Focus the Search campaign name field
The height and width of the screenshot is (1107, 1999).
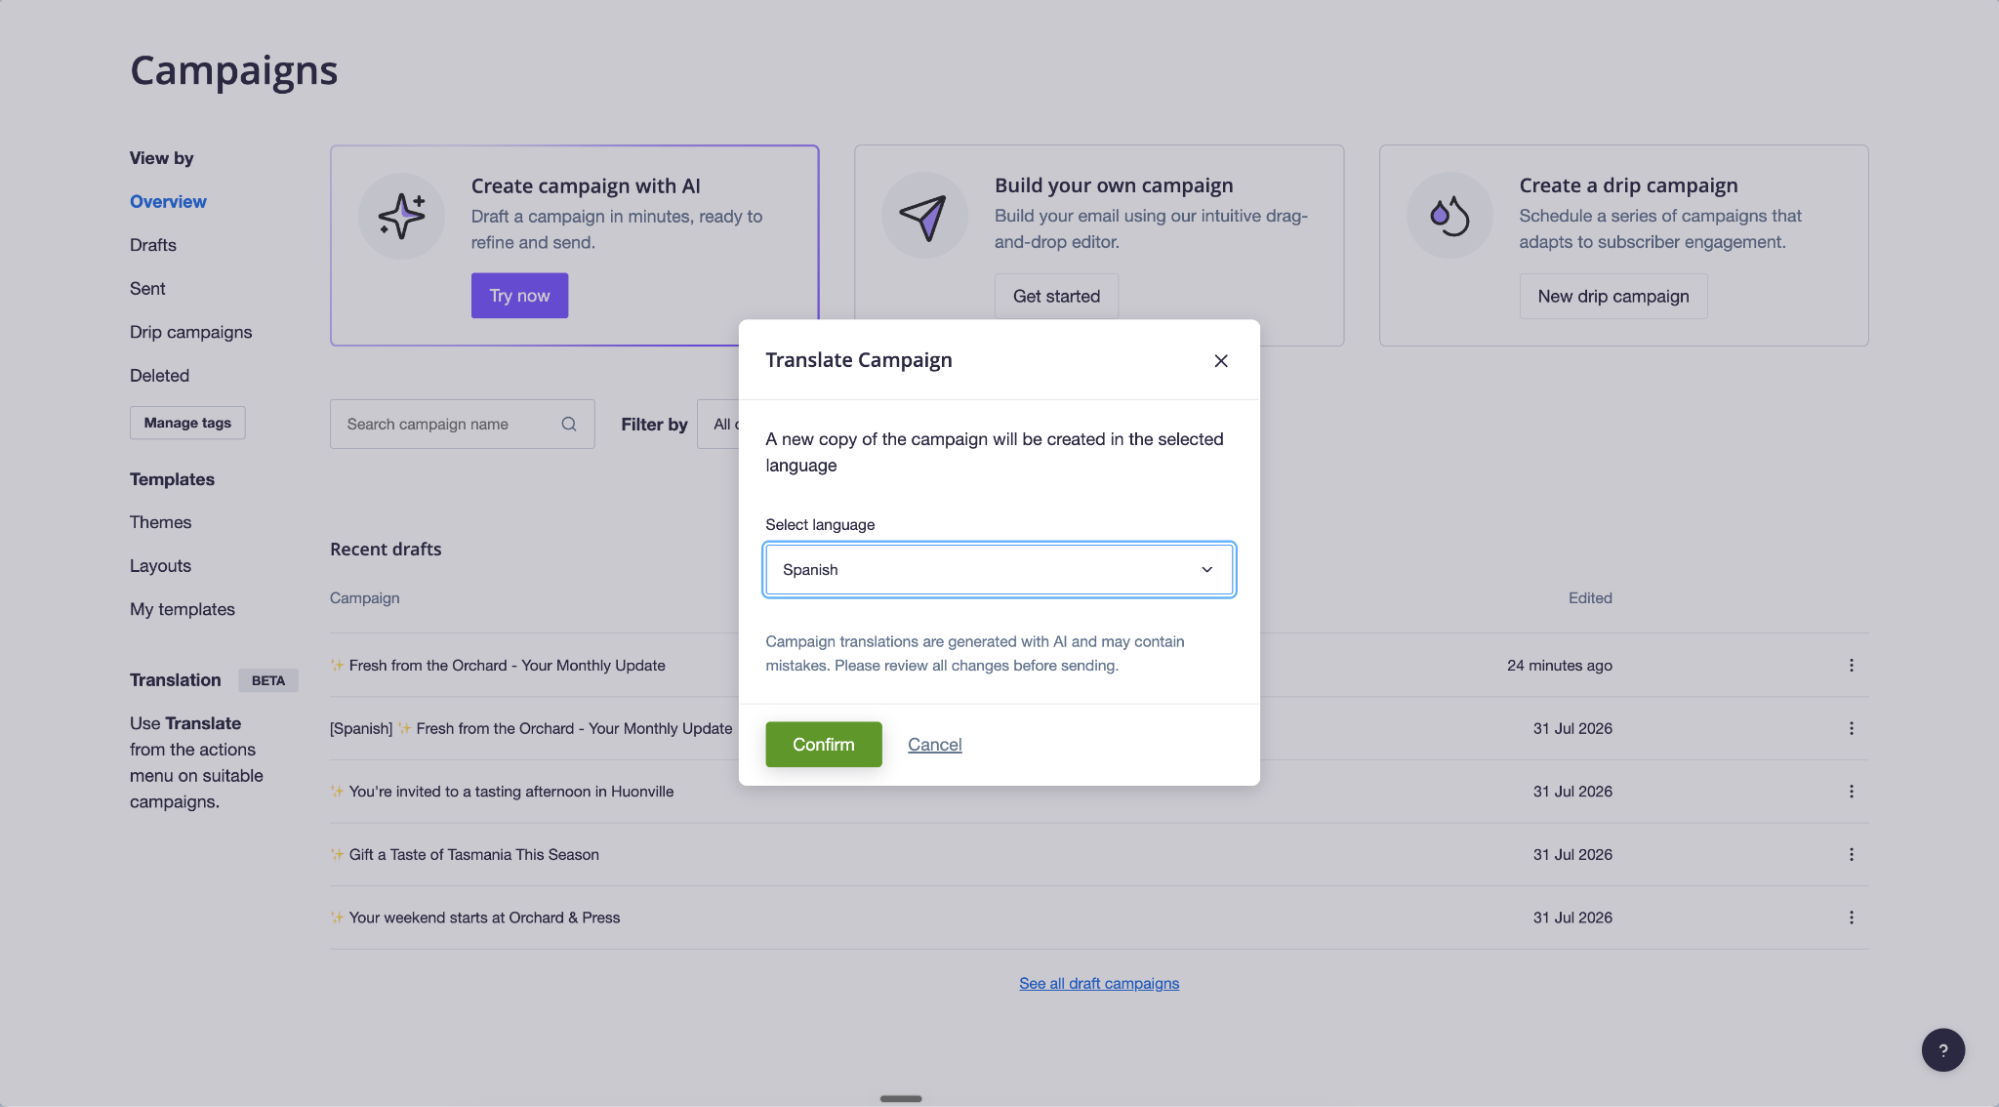coord(462,424)
